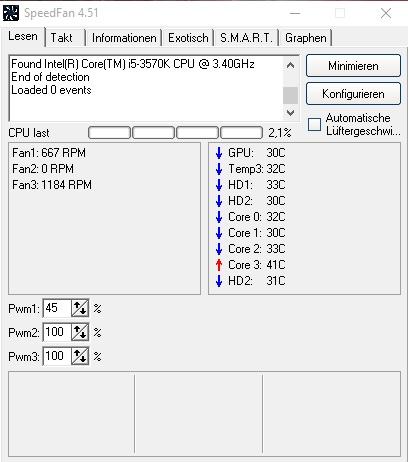Open Konfigurieren settings
The image size is (408, 462).
point(353,94)
